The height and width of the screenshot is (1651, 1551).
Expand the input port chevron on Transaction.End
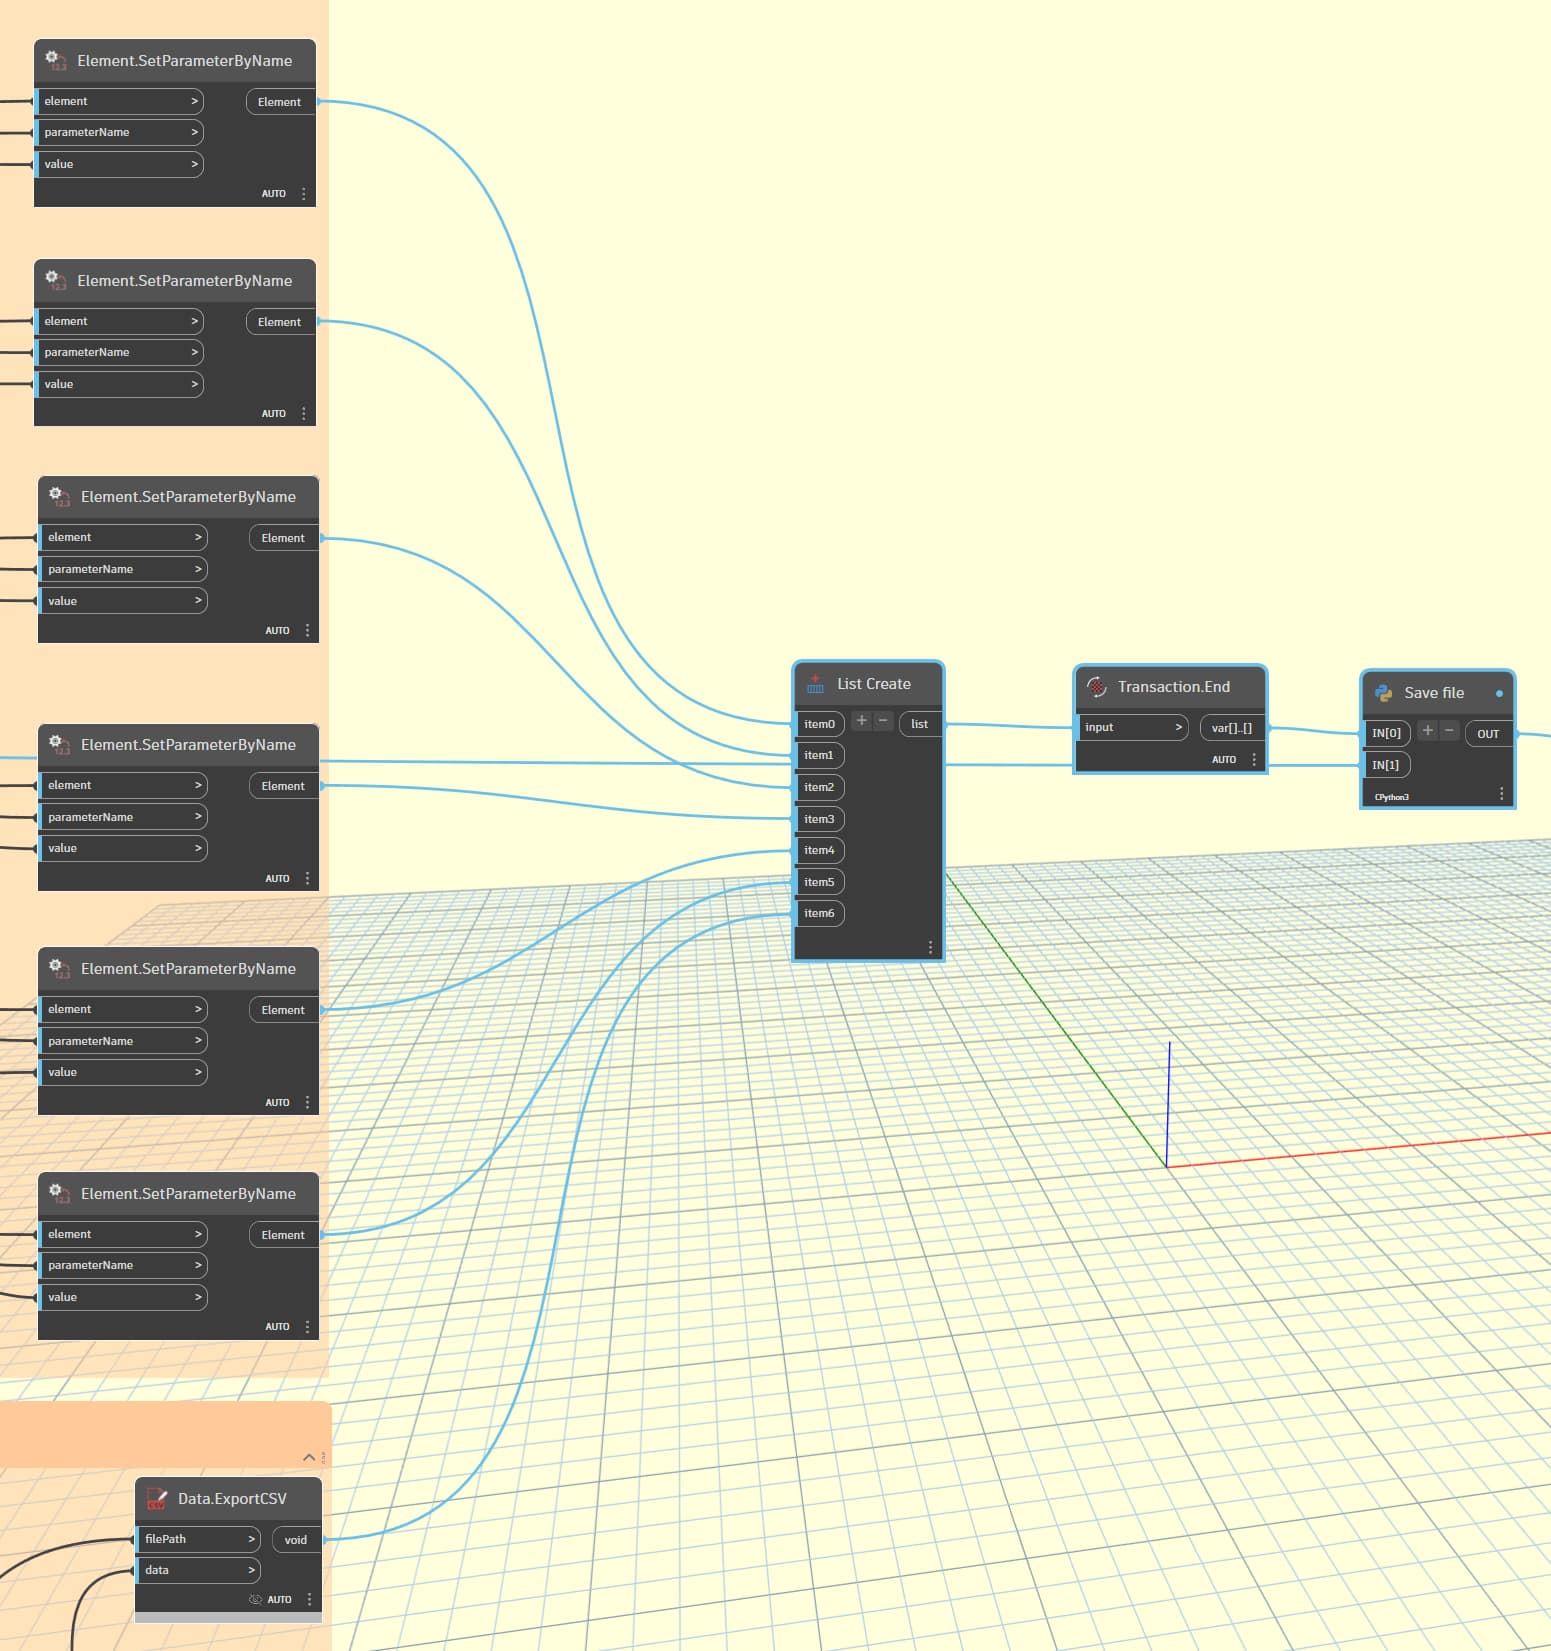click(x=1179, y=727)
